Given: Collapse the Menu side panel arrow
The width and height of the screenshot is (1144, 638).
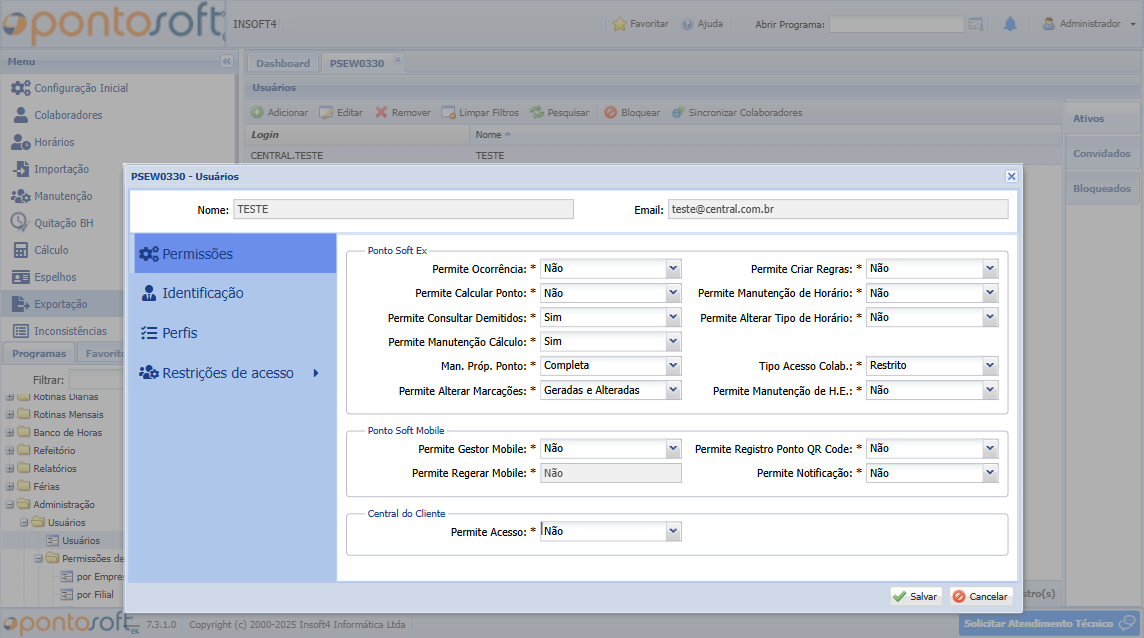Looking at the screenshot, I should pyautogui.click(x=226, y=62).
